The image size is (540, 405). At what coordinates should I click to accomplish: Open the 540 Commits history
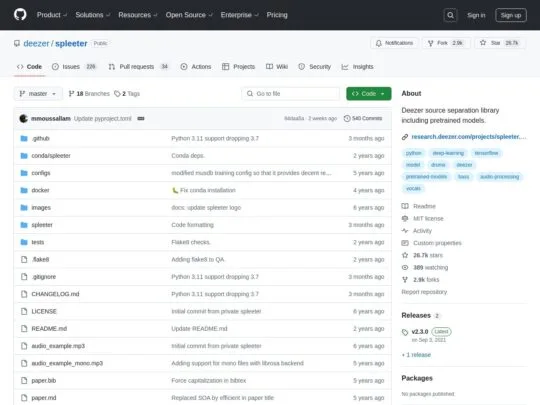click(363, 118)
